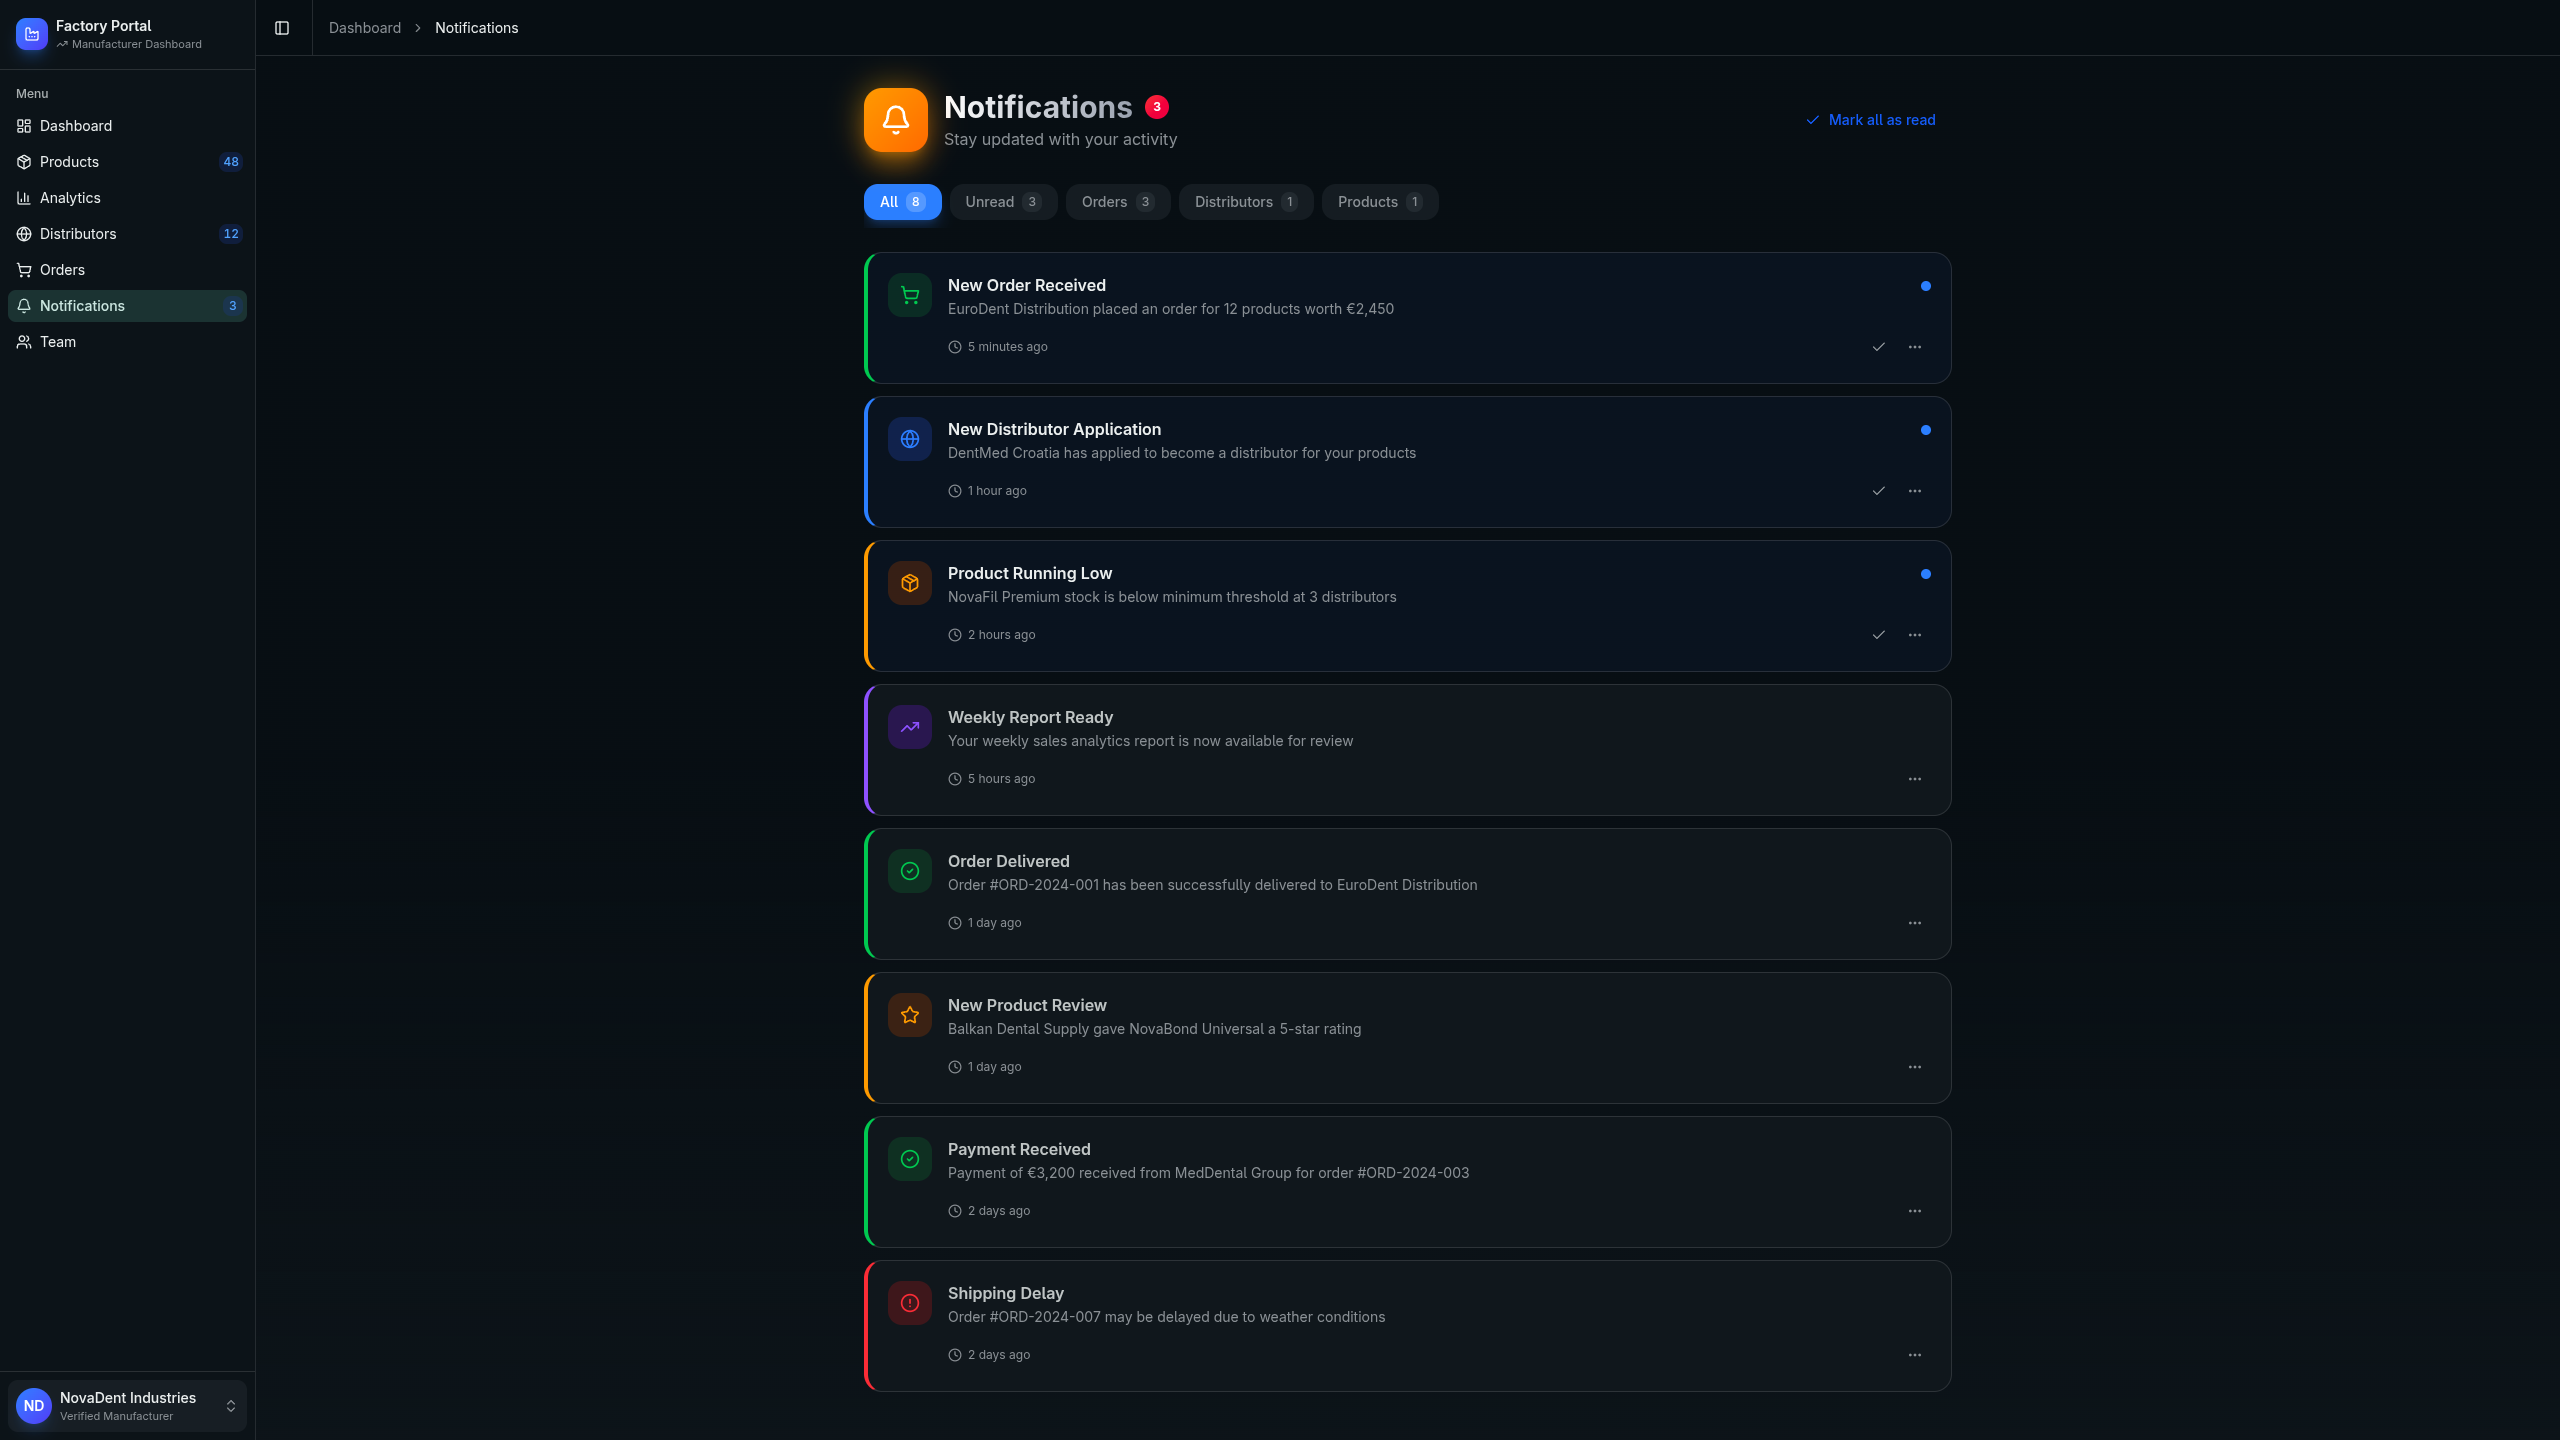Click the globe icon on New Distributor Application
Image resolution: width=2560 pixels, height=1440 pixels.
point(909,439)
